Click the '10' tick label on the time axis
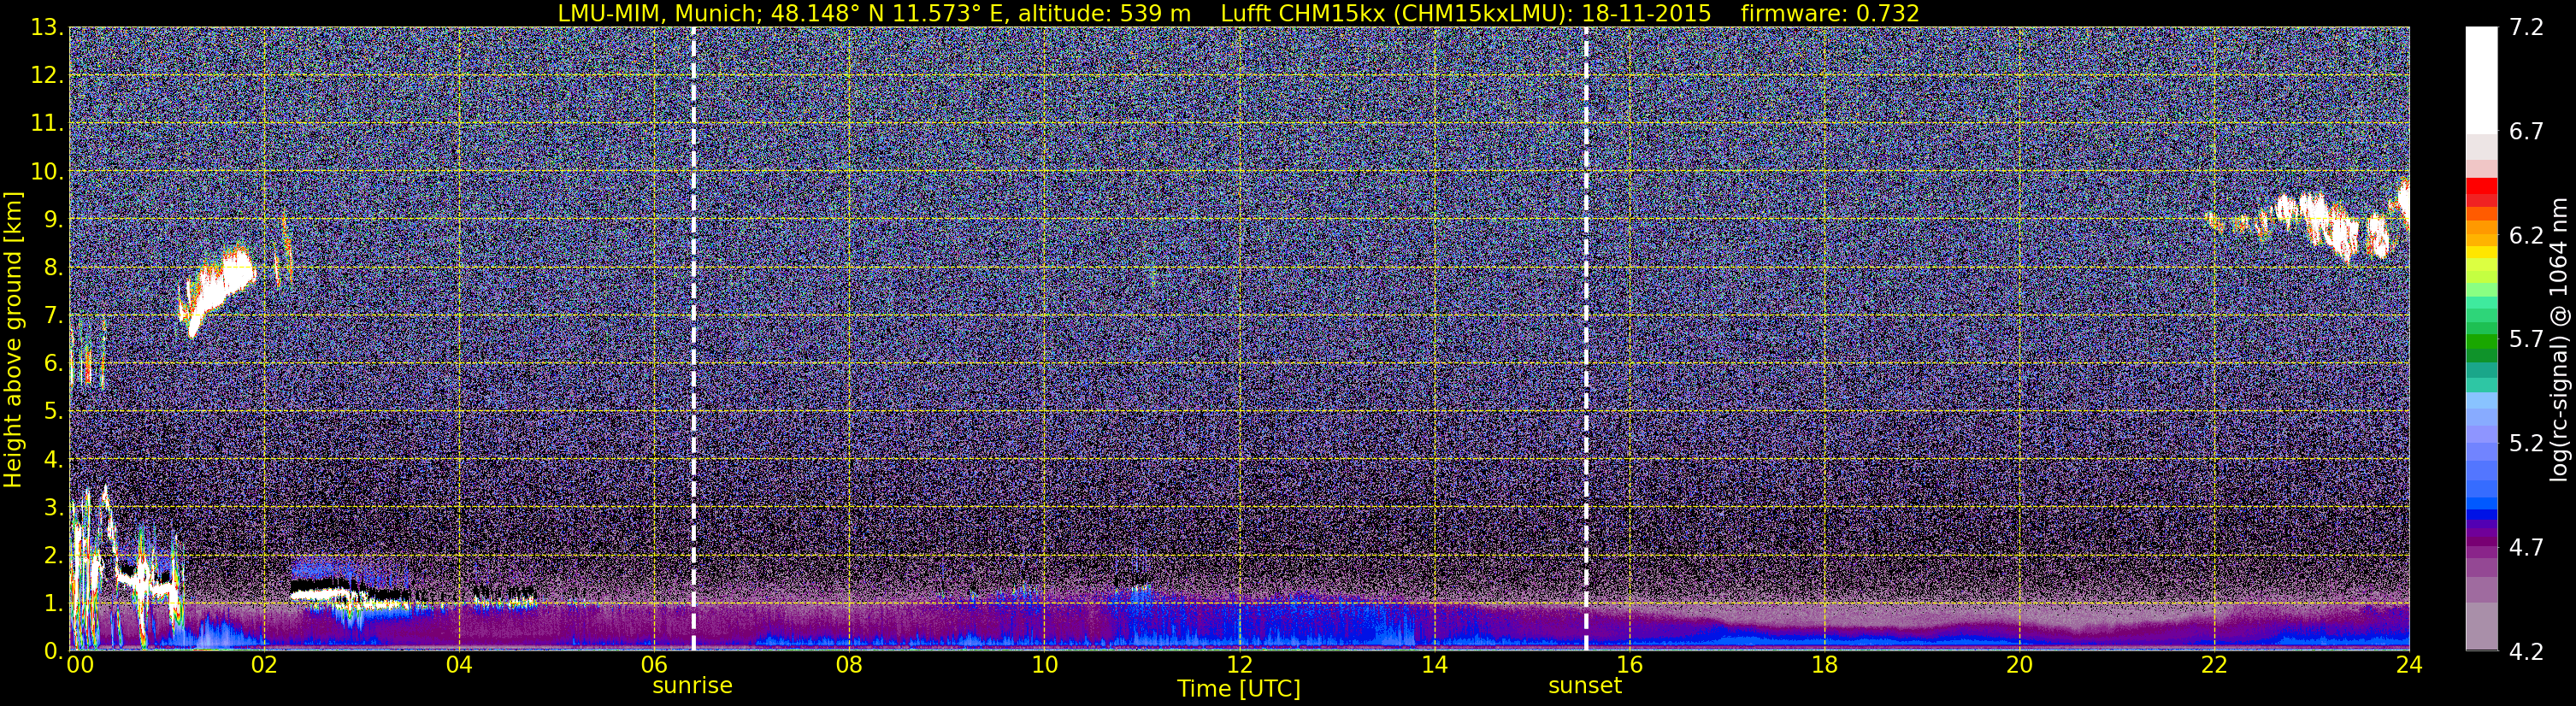Viewport: 2576px width, 706px height. pyautogui.click(x=1044, y=665)
